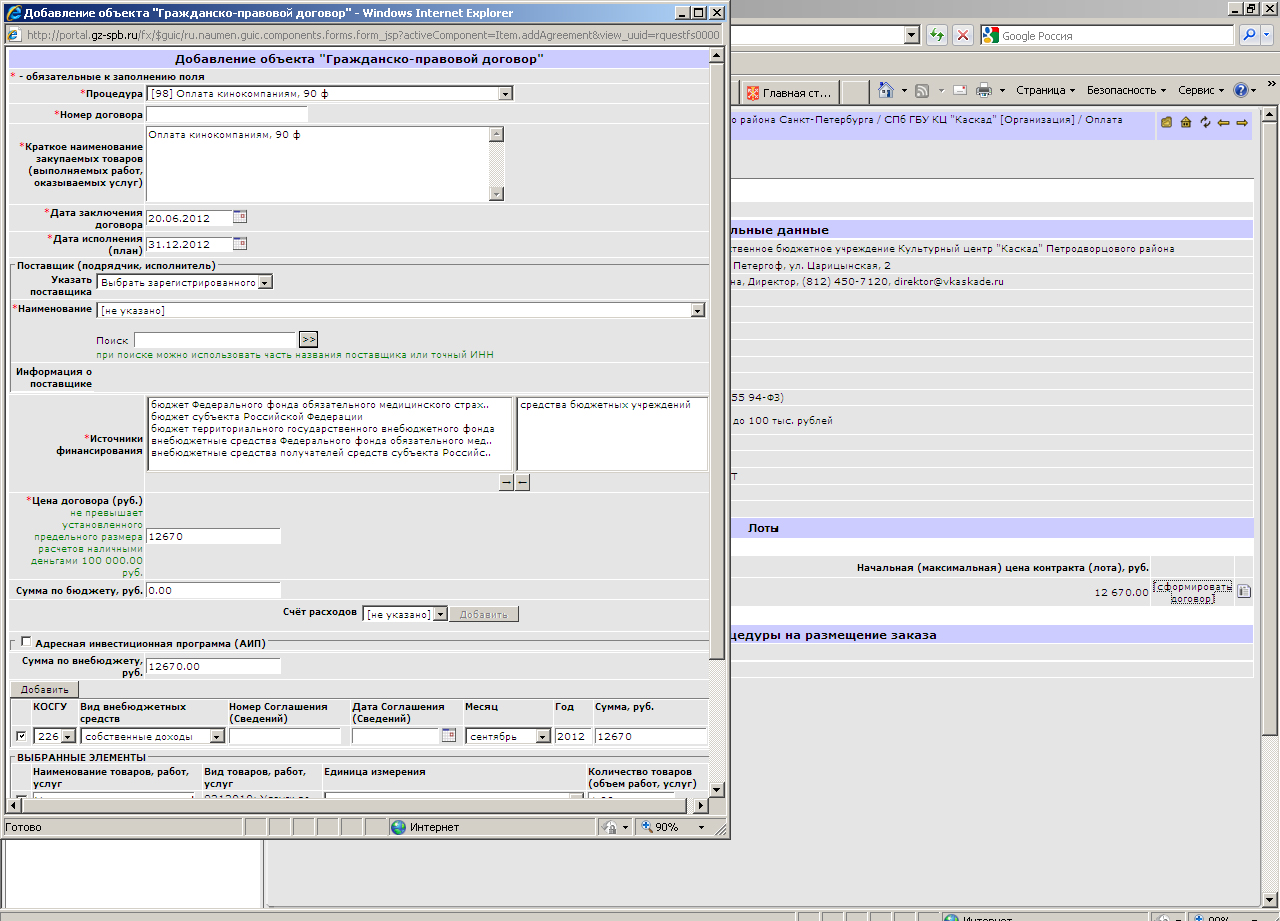Open the Счёт расходов dropdown

pos(440,614)
